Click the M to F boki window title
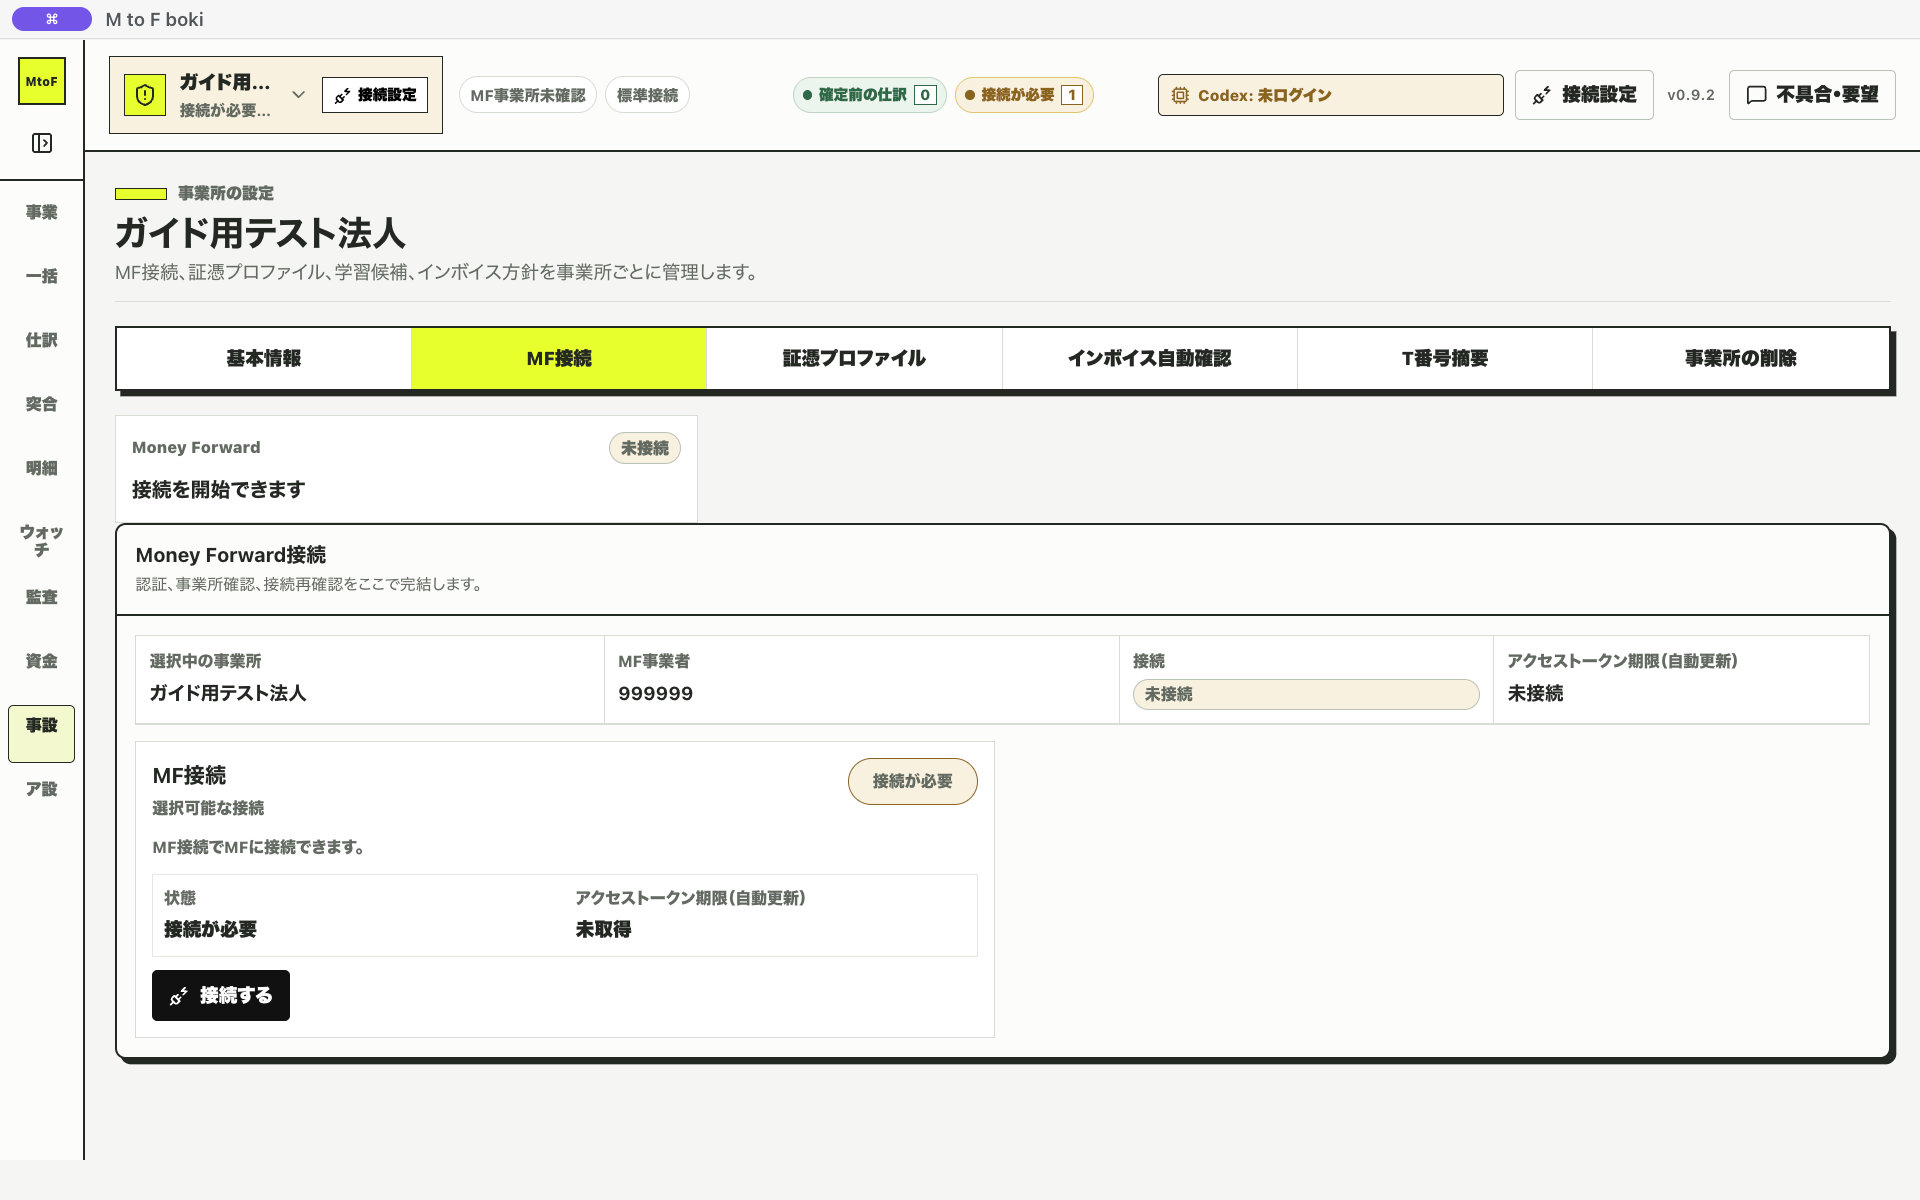The width and height of the screenshot is (1920, 1200). coord(154,19)
